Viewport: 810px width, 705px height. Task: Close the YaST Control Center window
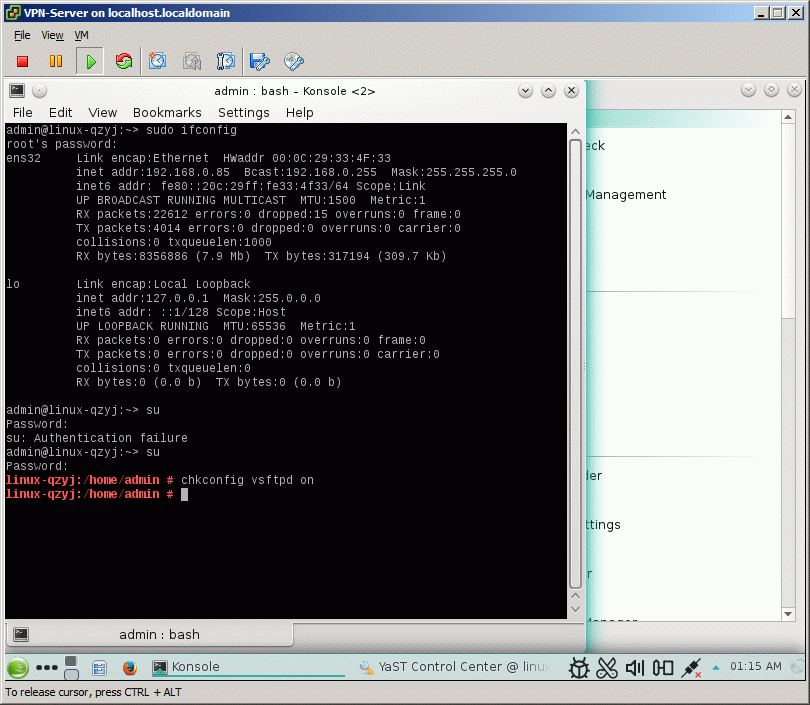point(794,90)
